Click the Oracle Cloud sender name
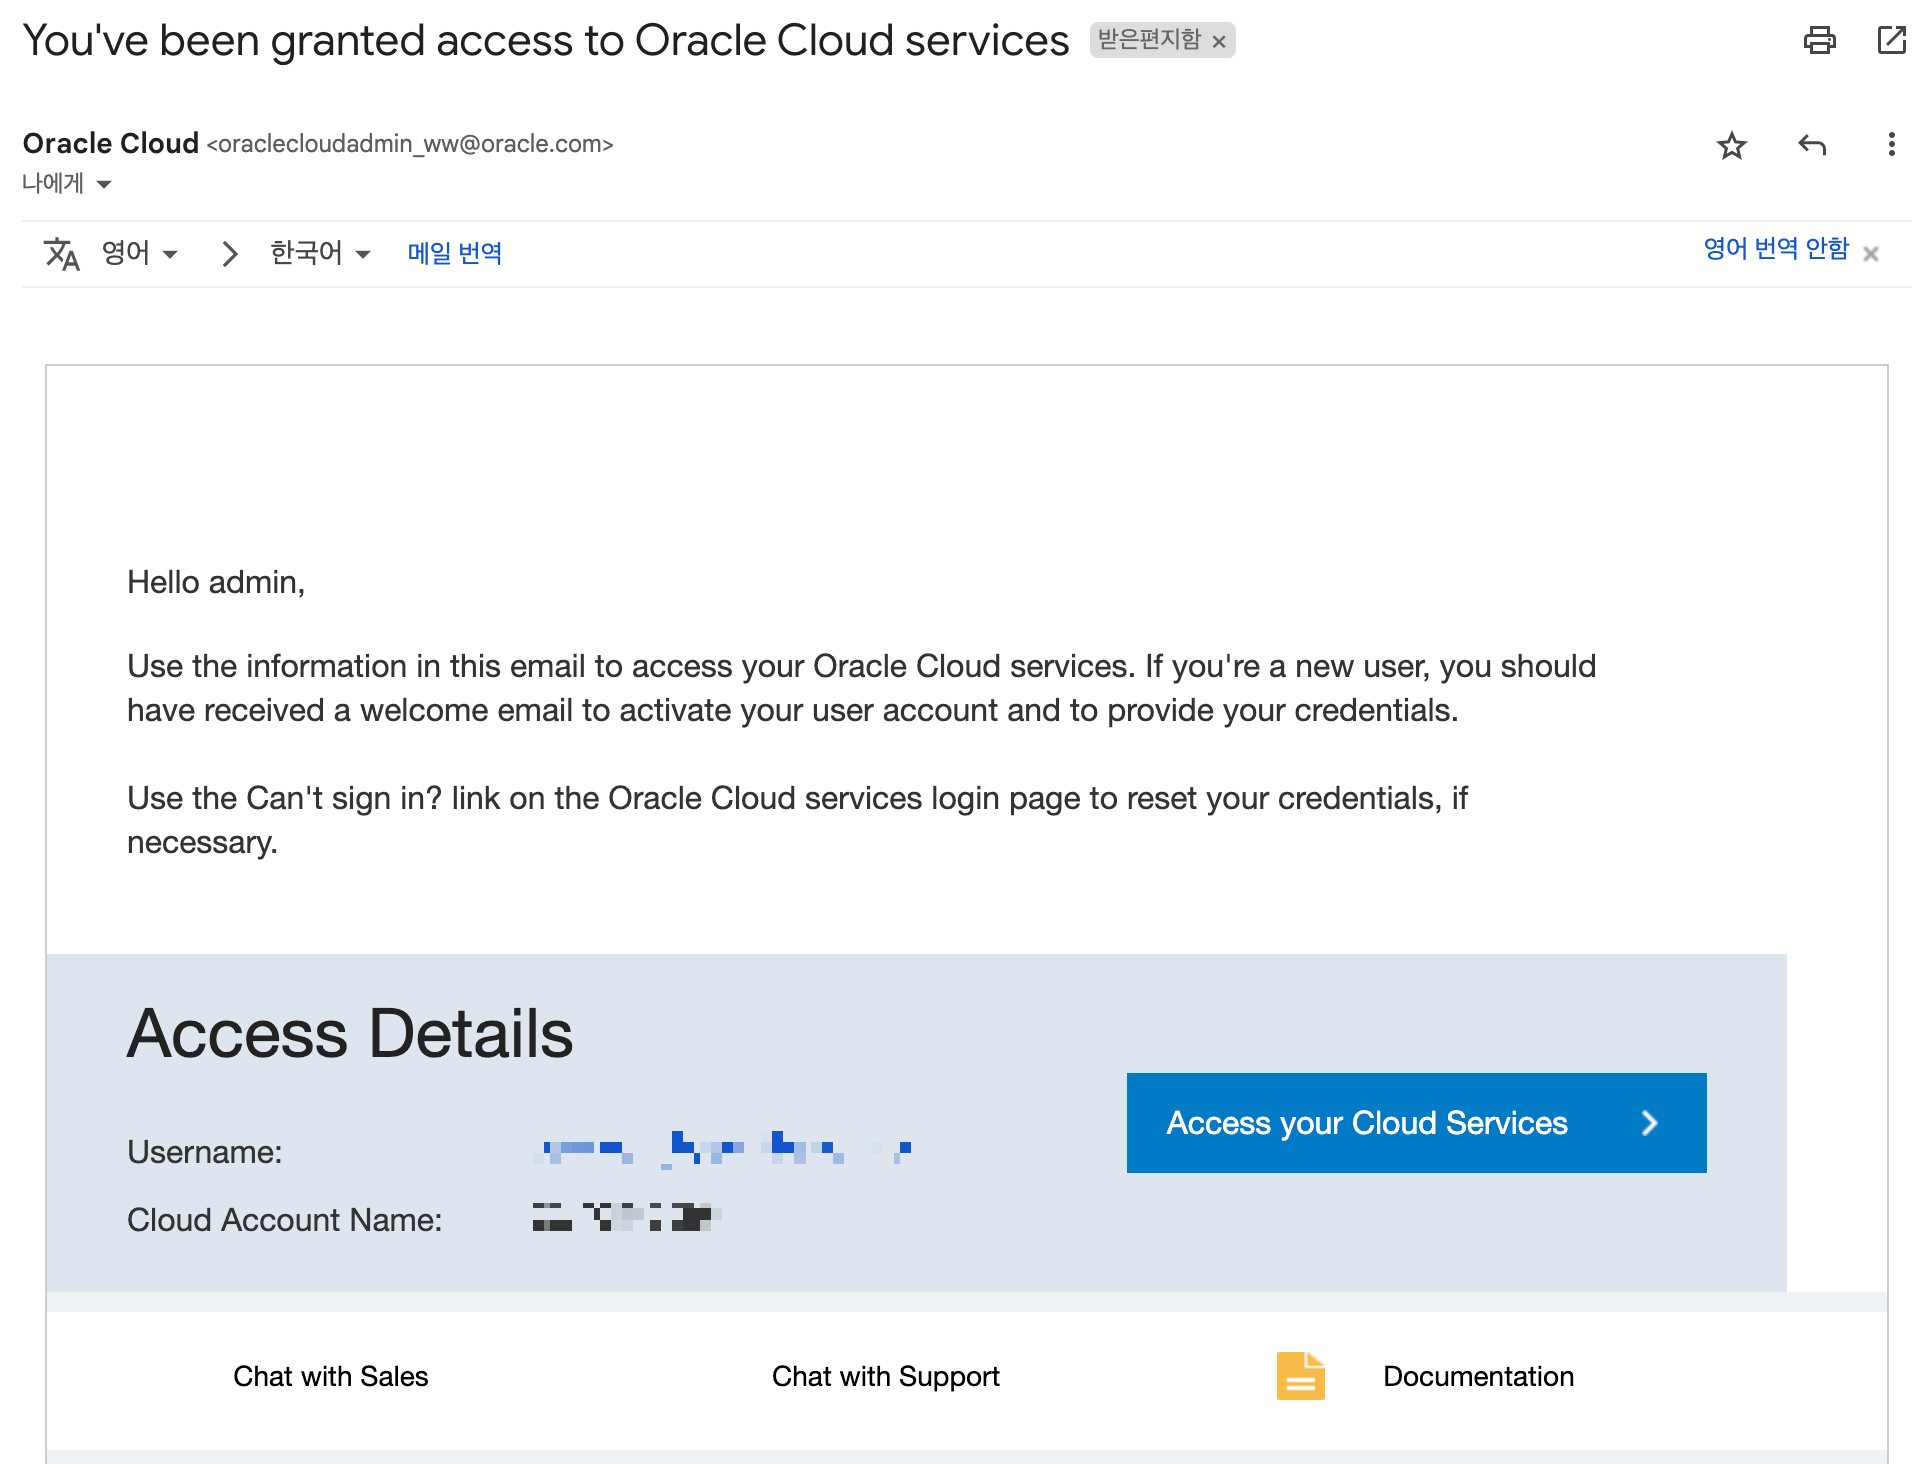Viewport: 1926px width, 1464px height. pyautogui.click(x=110, y=144)
